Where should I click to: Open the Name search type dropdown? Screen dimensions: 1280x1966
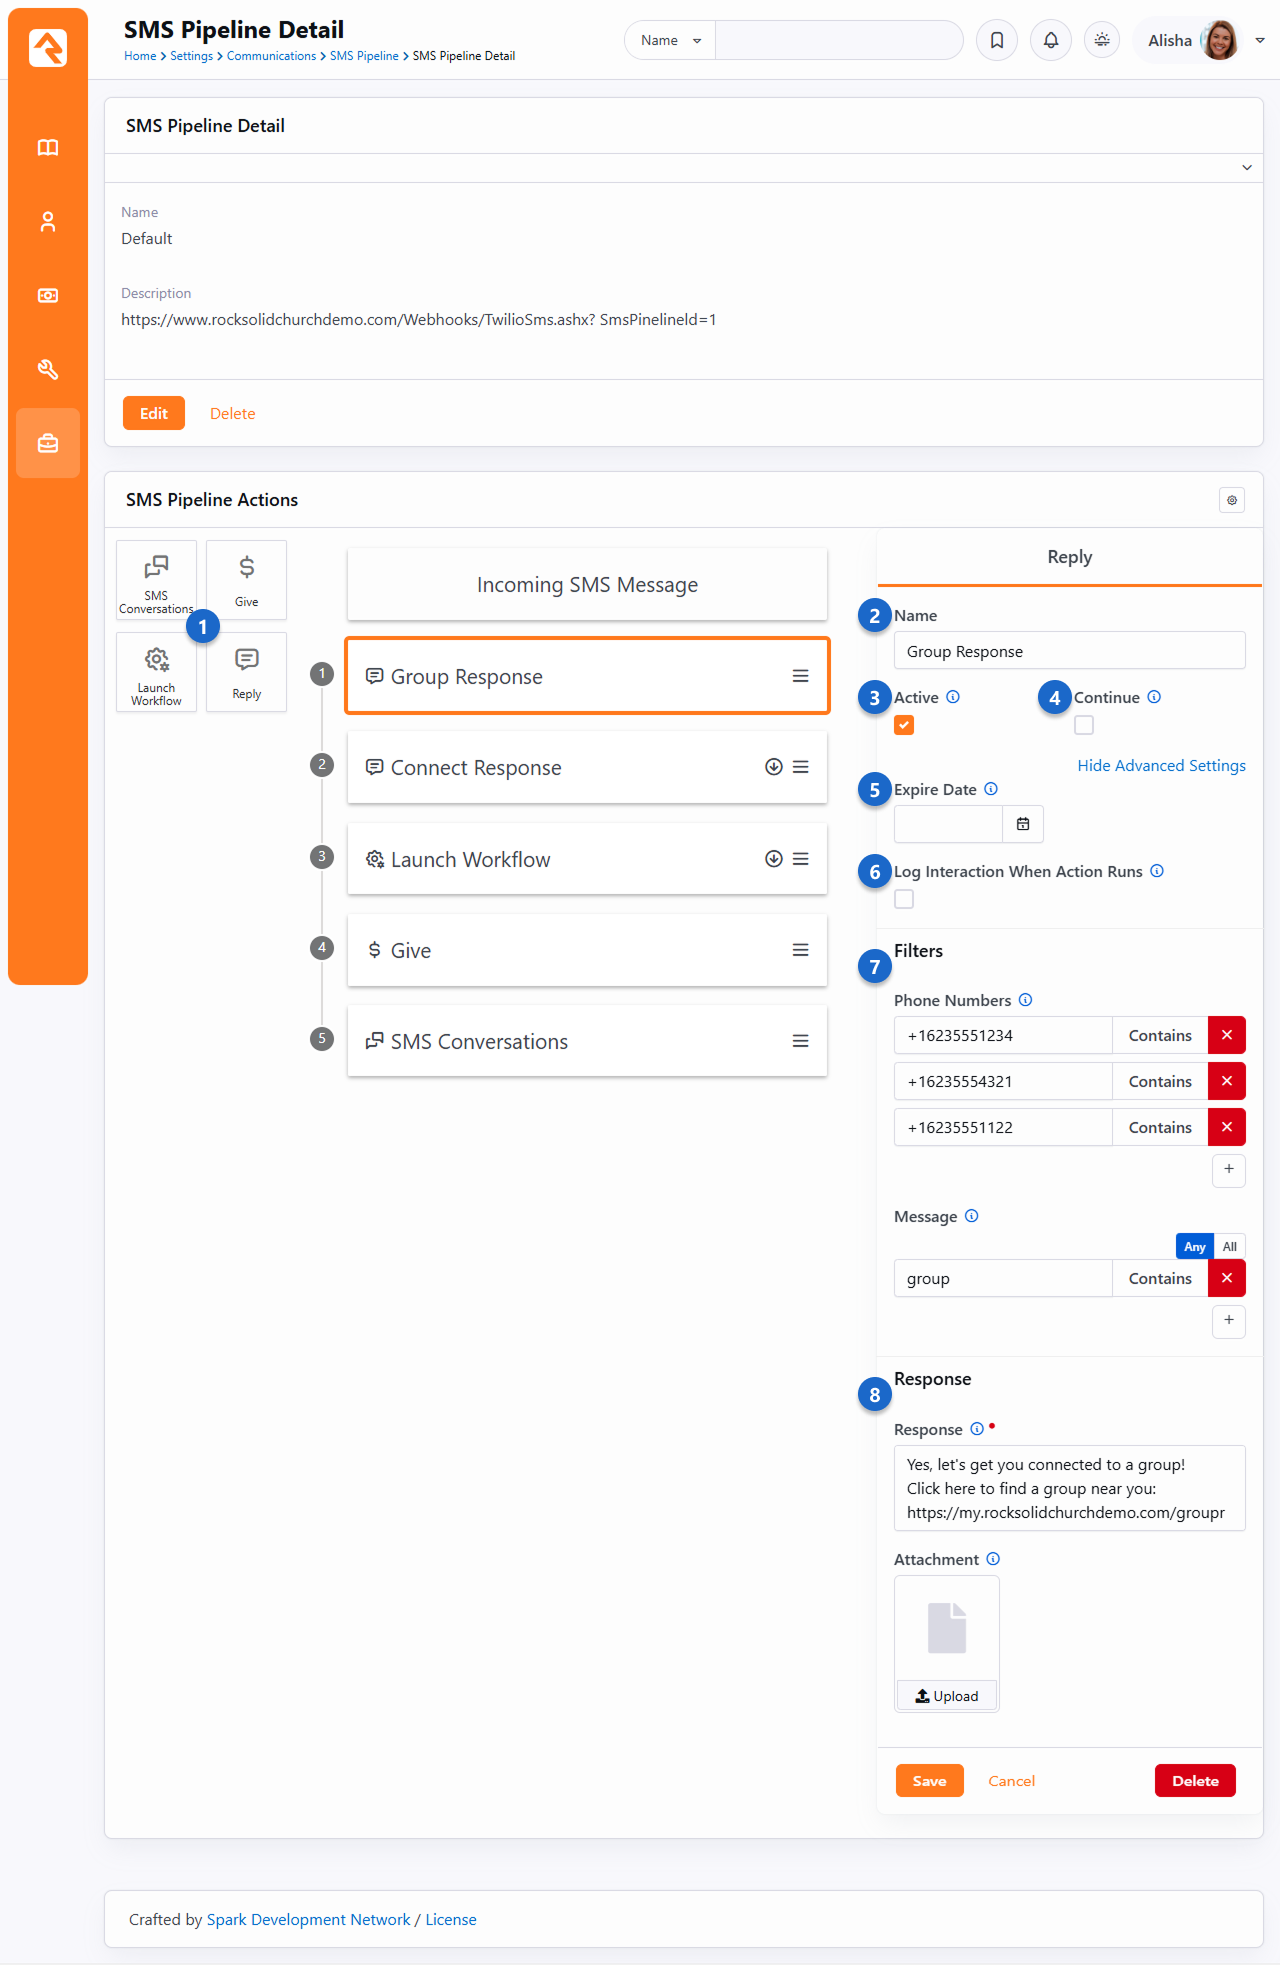[x=670, y=40]
